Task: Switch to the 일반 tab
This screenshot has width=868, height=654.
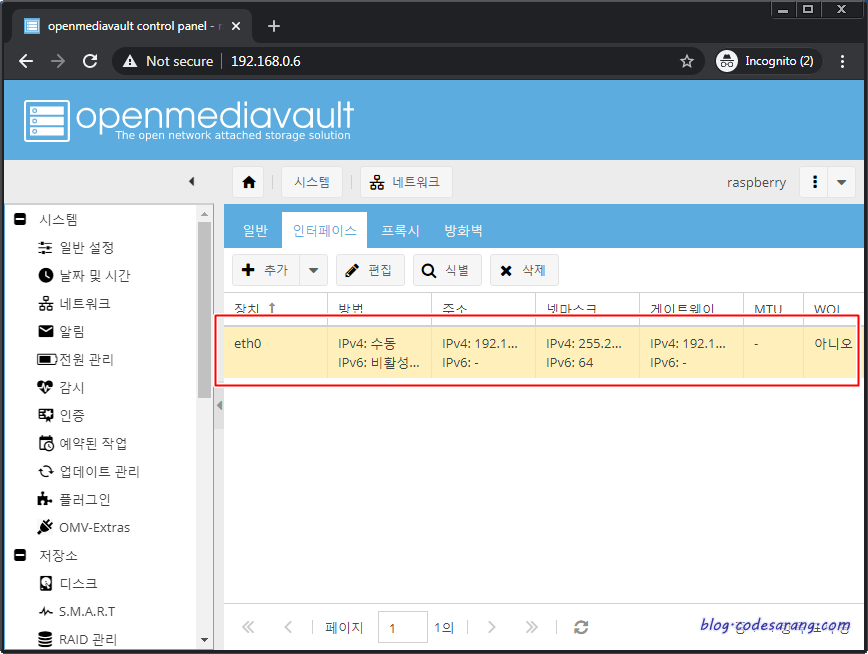Action: [x=255, y=230]
